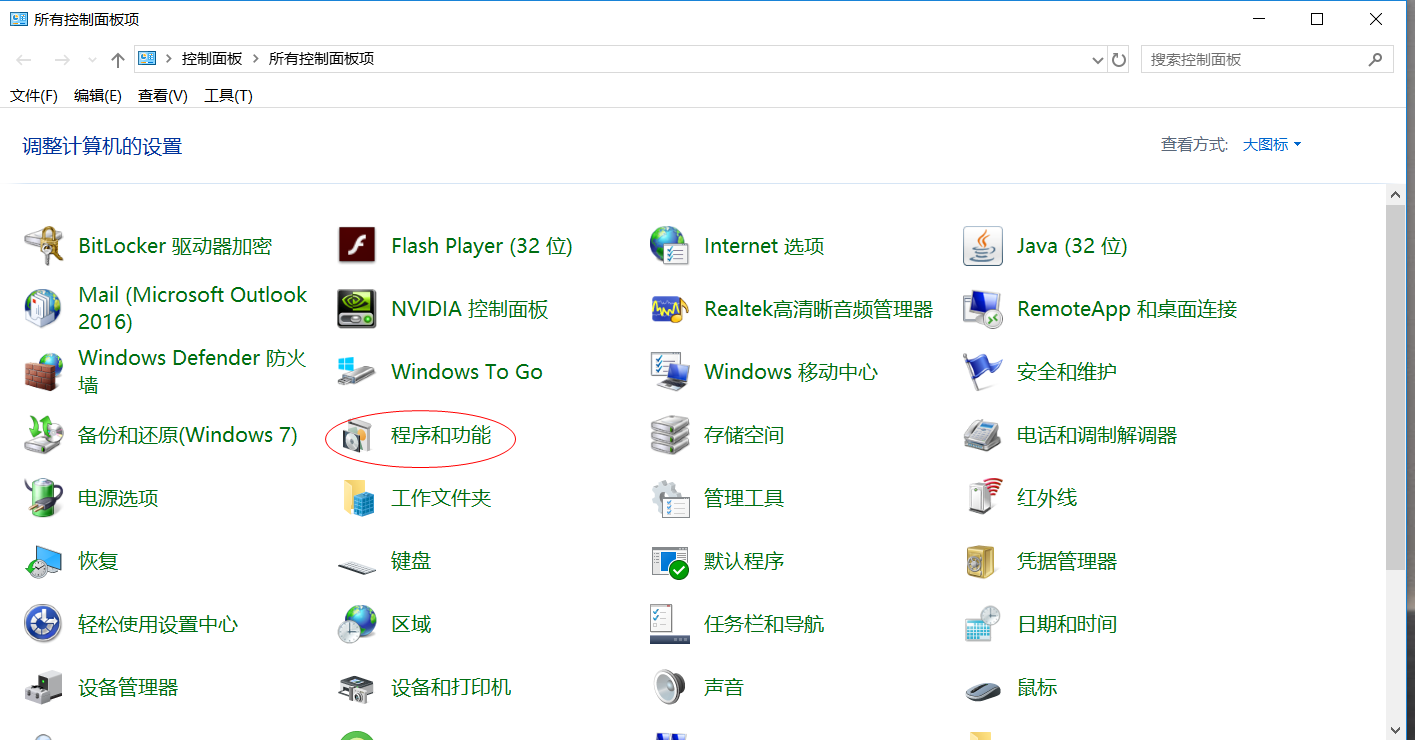Refresh the control panel view

(x=1119, y=60)
